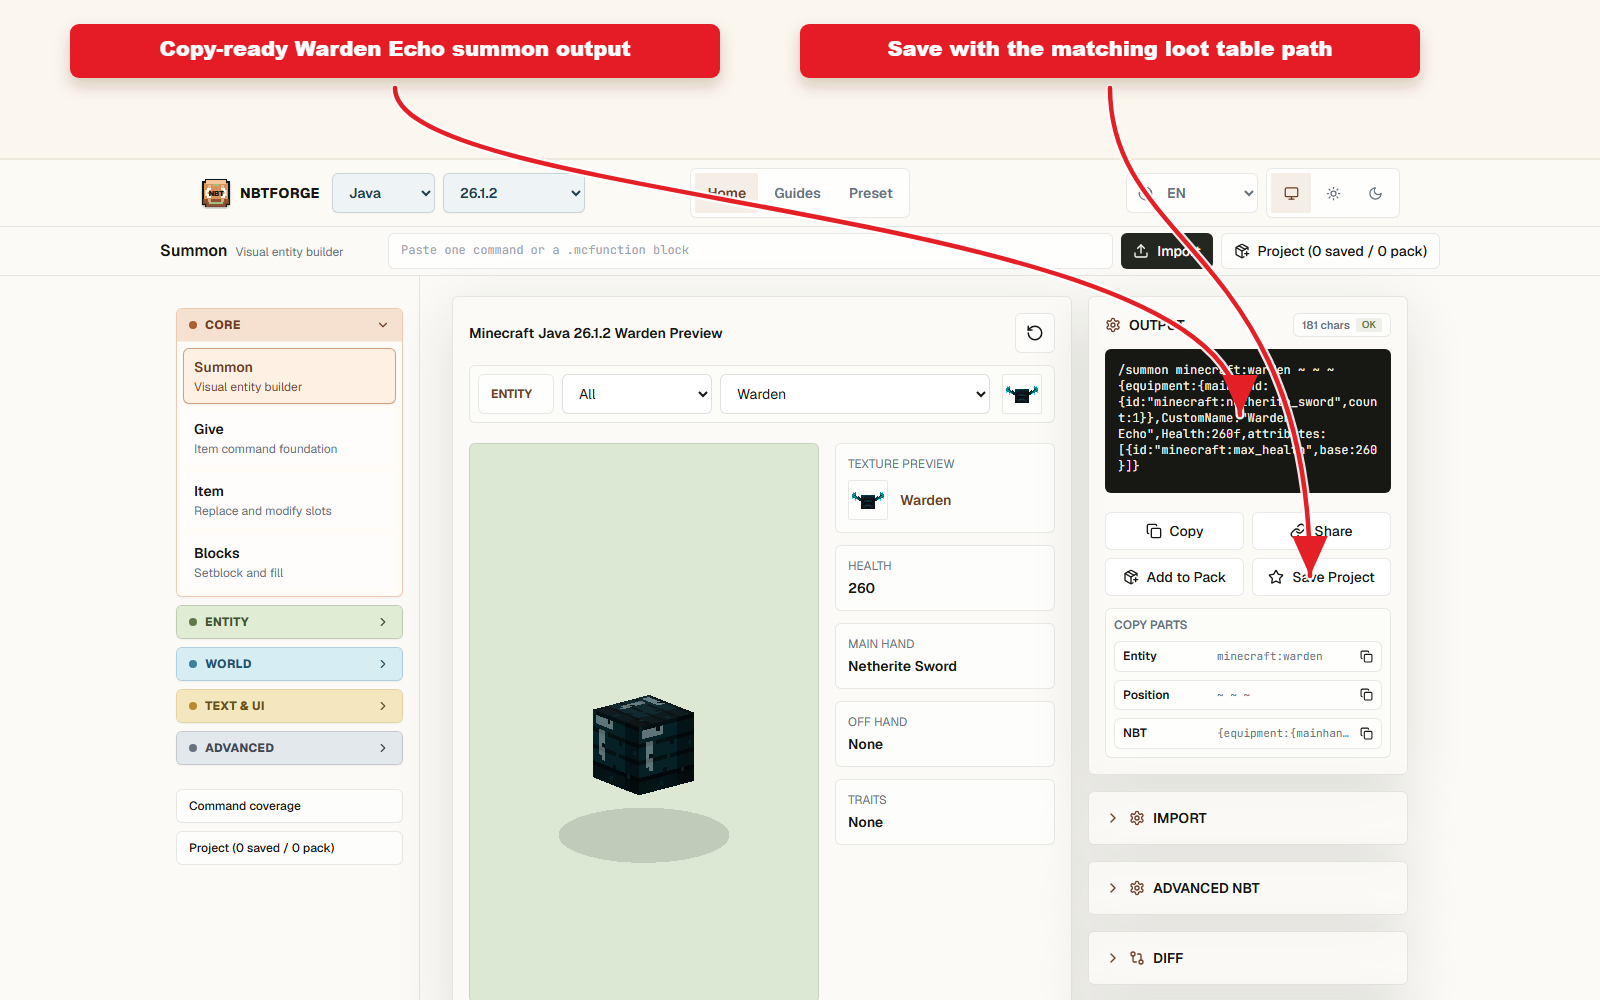Open the 26.1.2 version dropdown
Image resolution: width=1600 pixels, height=1000 pixels.
coord(514,193)
